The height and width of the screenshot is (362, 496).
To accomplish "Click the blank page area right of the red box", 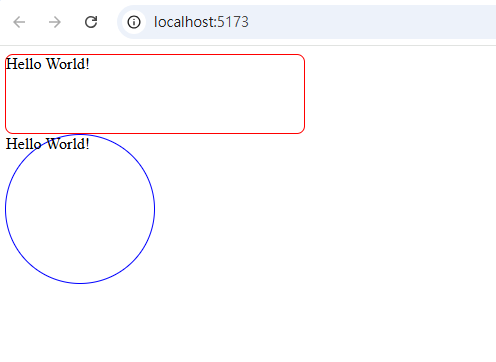I will 400,94.
